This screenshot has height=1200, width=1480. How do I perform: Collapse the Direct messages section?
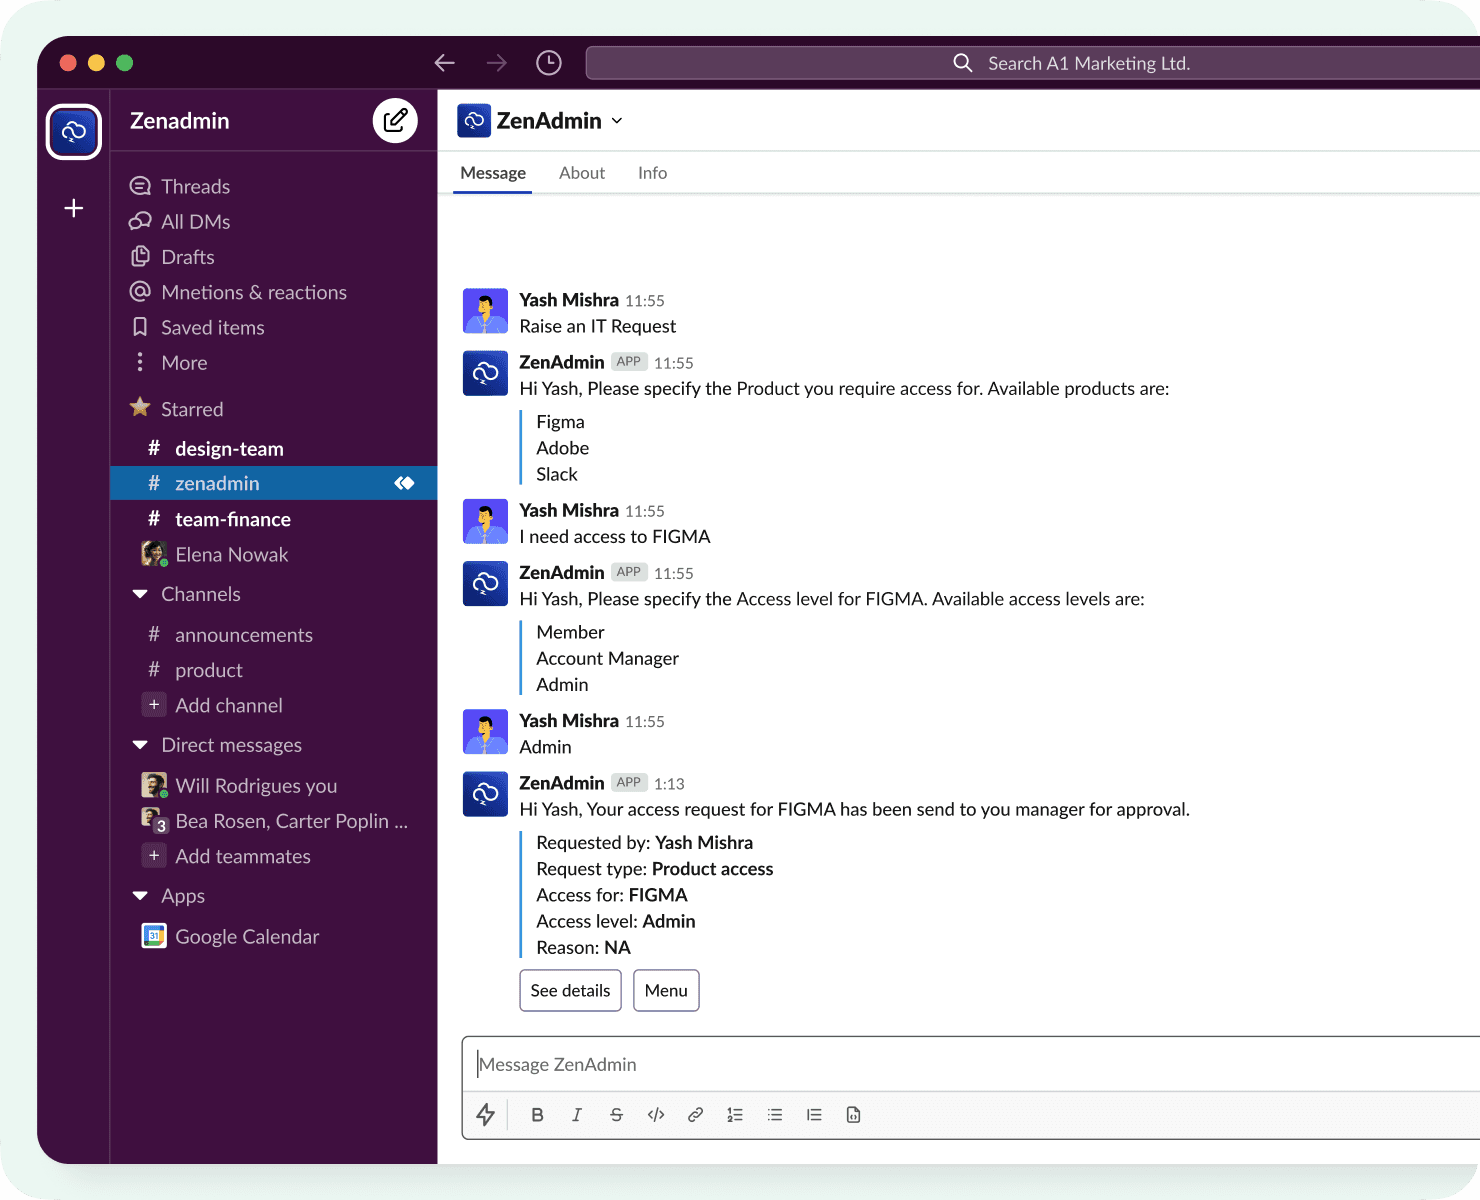coord(140,745)
